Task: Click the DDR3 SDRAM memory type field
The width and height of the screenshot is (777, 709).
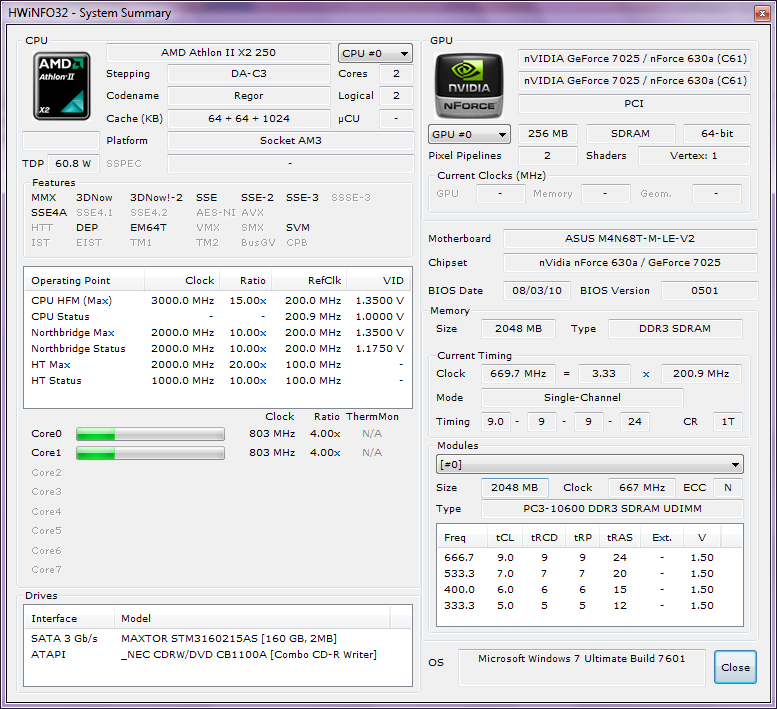Action: 675,329
